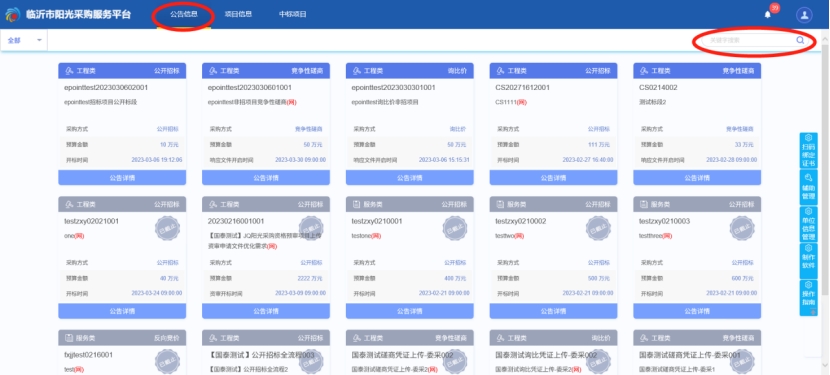The image size is (830, 375).
Task: Open 公告详情 for 20230216001001
Action: pos(266,311)
